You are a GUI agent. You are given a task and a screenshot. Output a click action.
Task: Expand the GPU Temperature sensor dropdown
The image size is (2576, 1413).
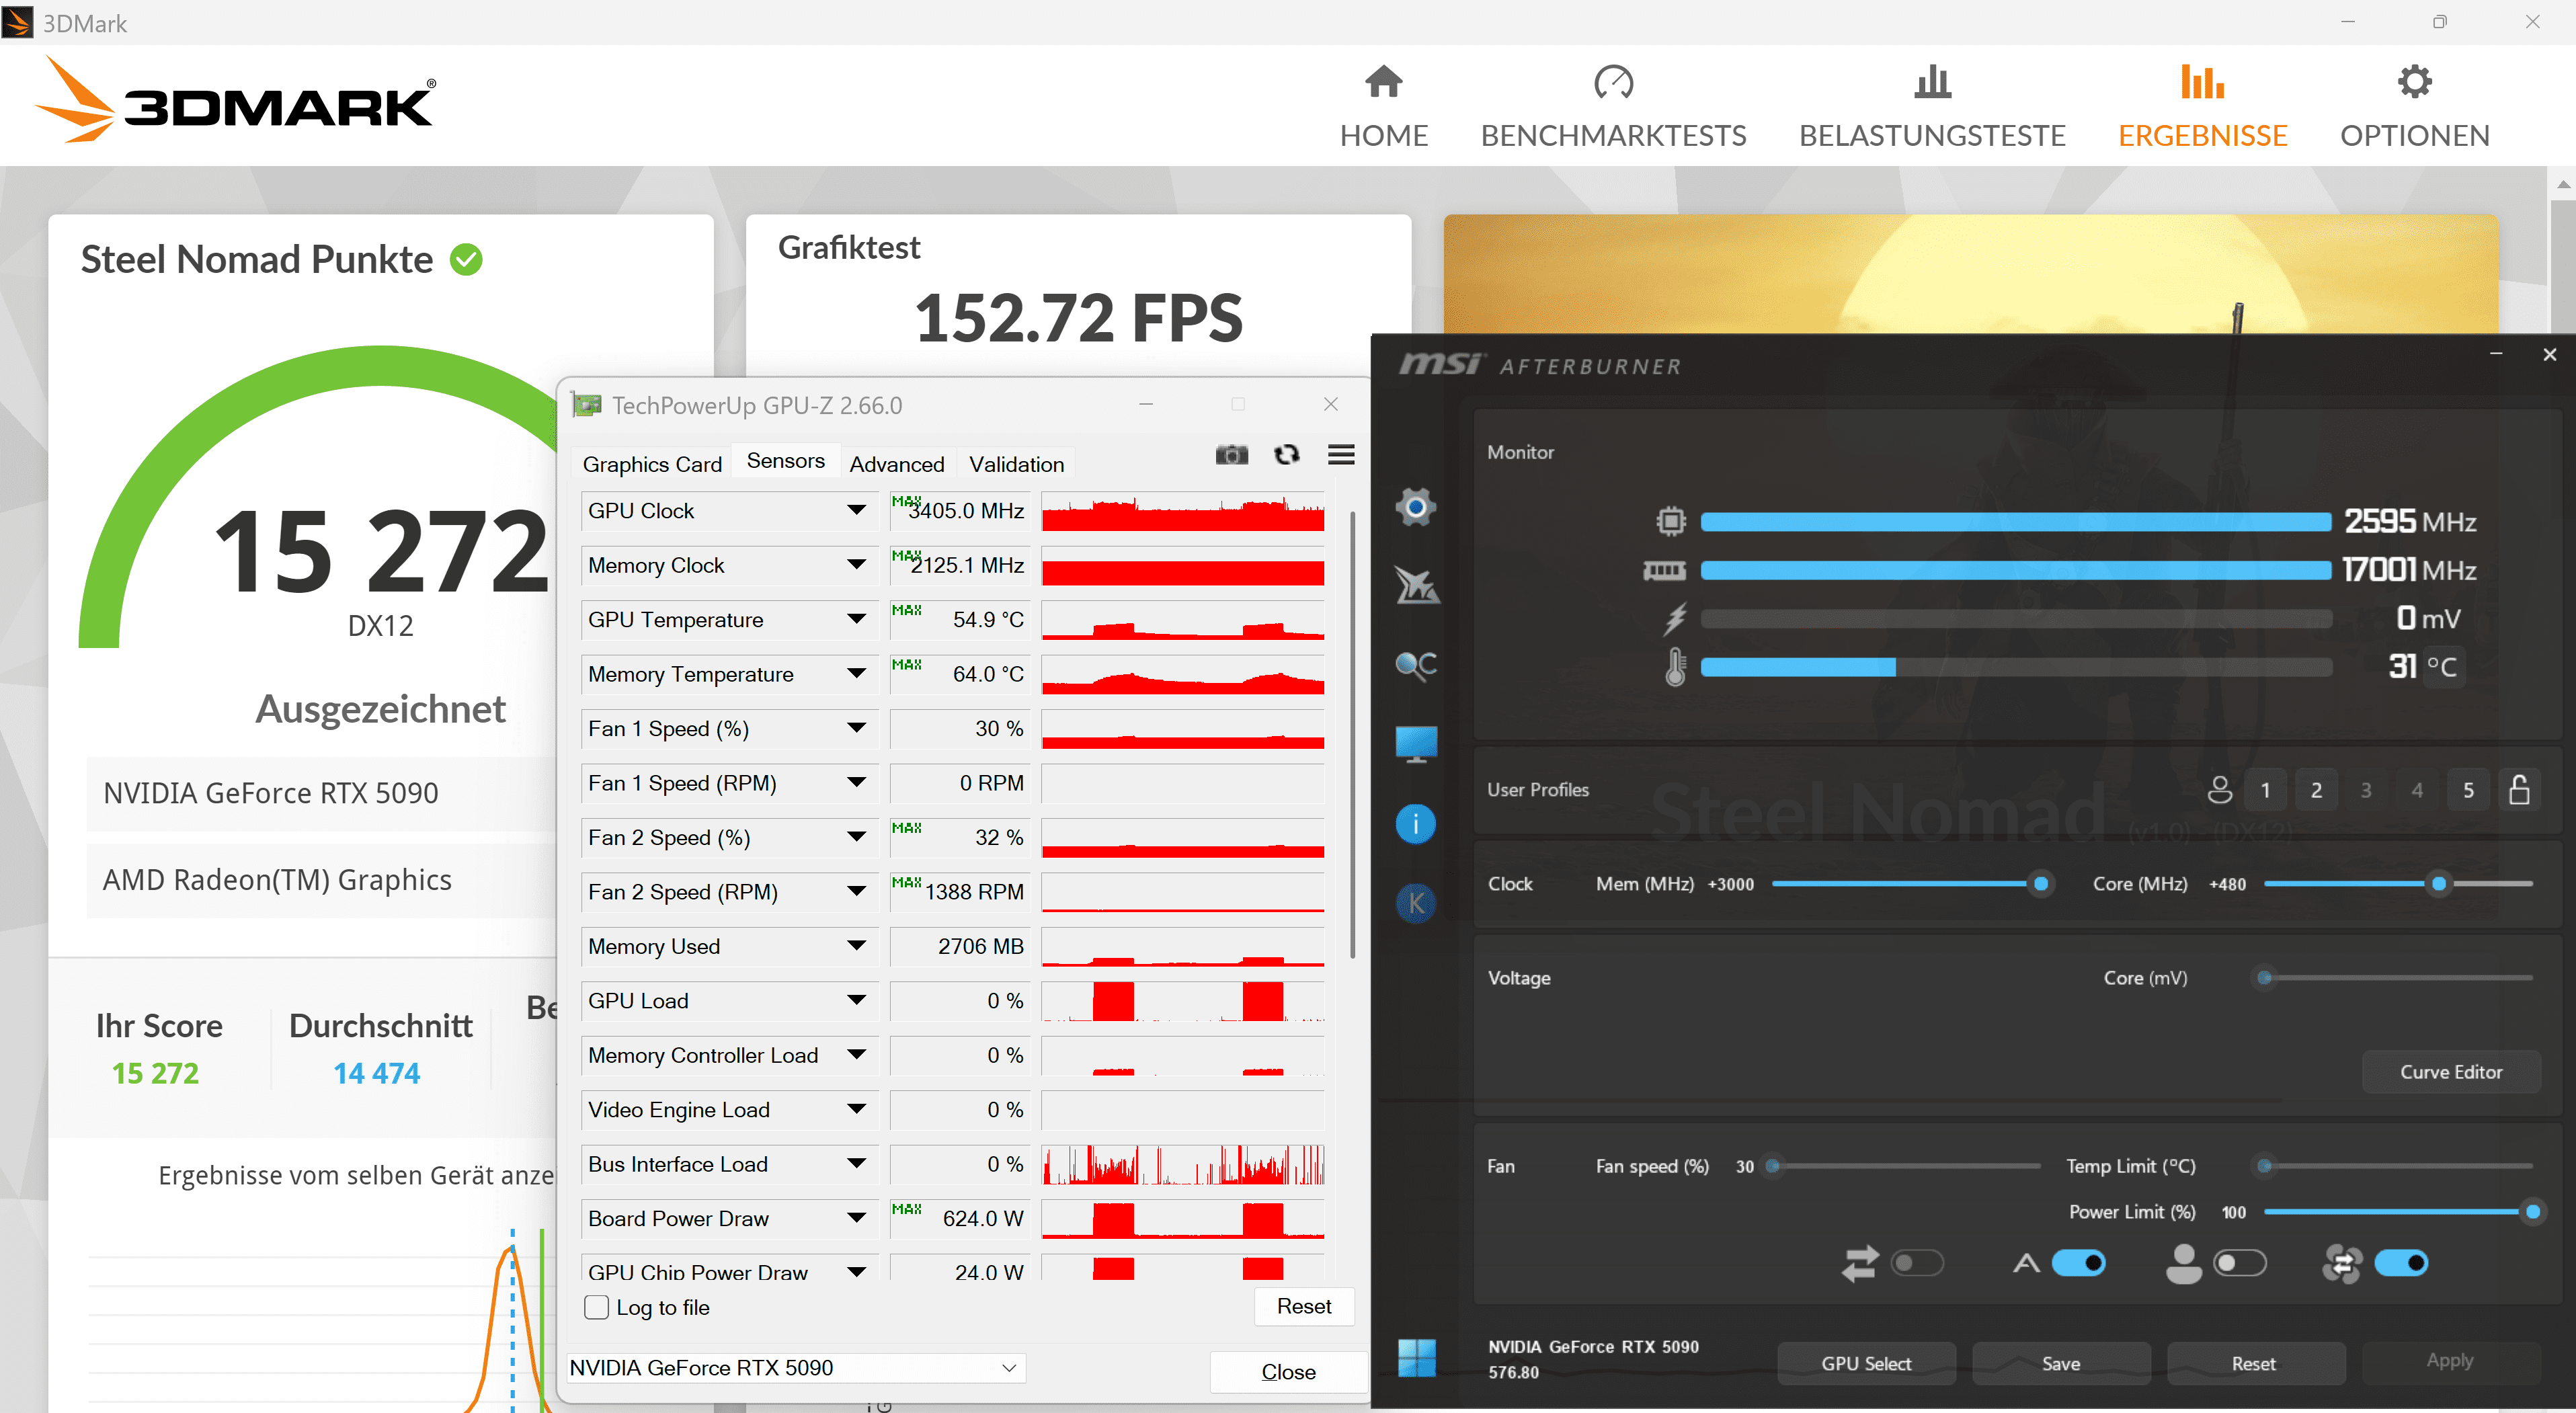tap(856, 619)
